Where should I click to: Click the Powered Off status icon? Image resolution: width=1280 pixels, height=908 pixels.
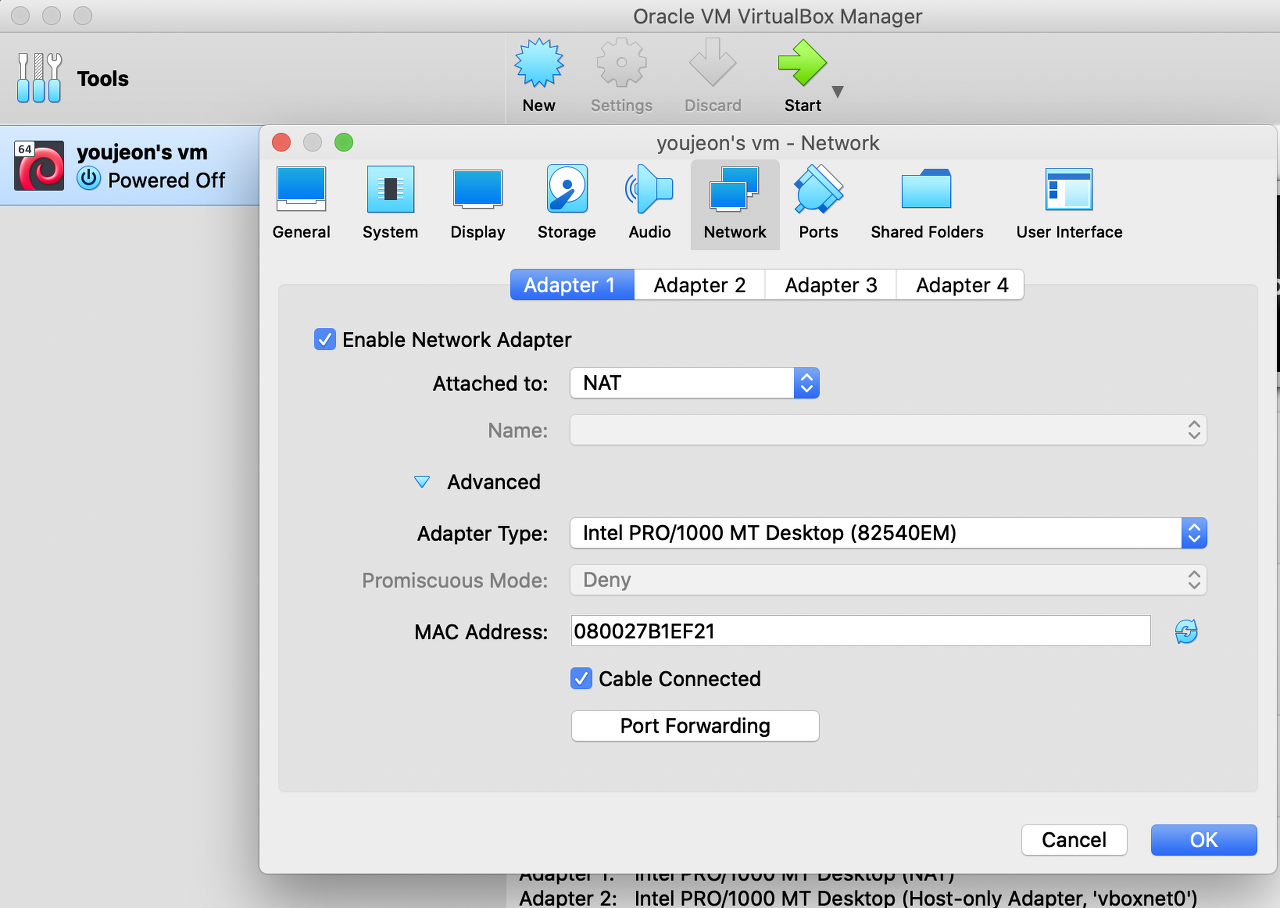tap(89, 179)
